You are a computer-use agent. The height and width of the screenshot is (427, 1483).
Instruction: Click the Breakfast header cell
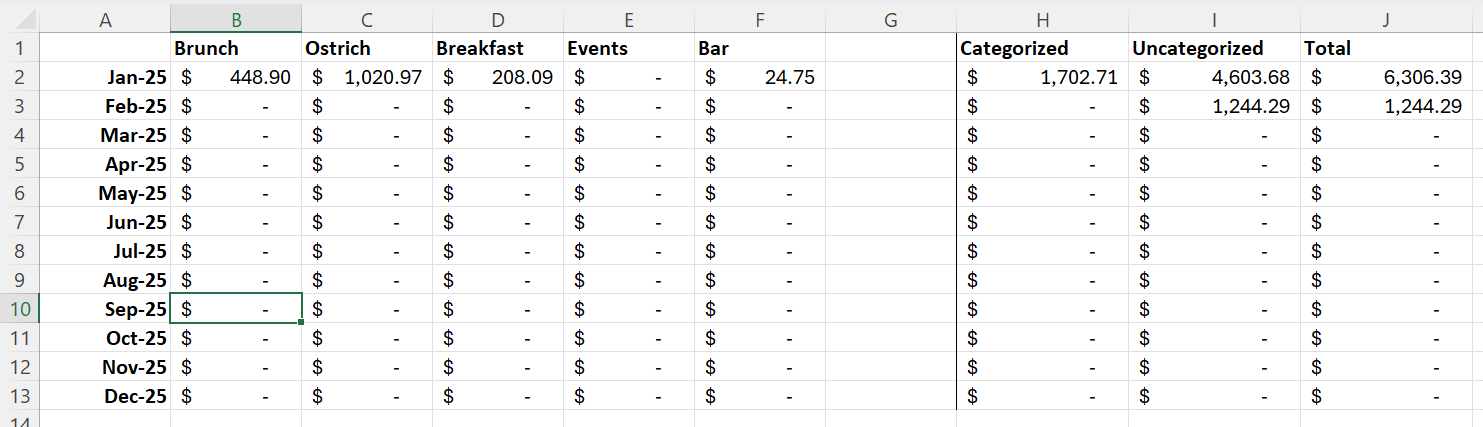tap(498, 48)
